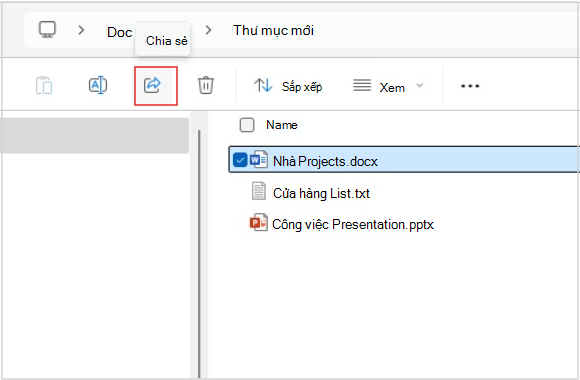The image size is (580, 380).
Task: Select the file Cửa hàng List.txt
Action: [x=321, y=194]
